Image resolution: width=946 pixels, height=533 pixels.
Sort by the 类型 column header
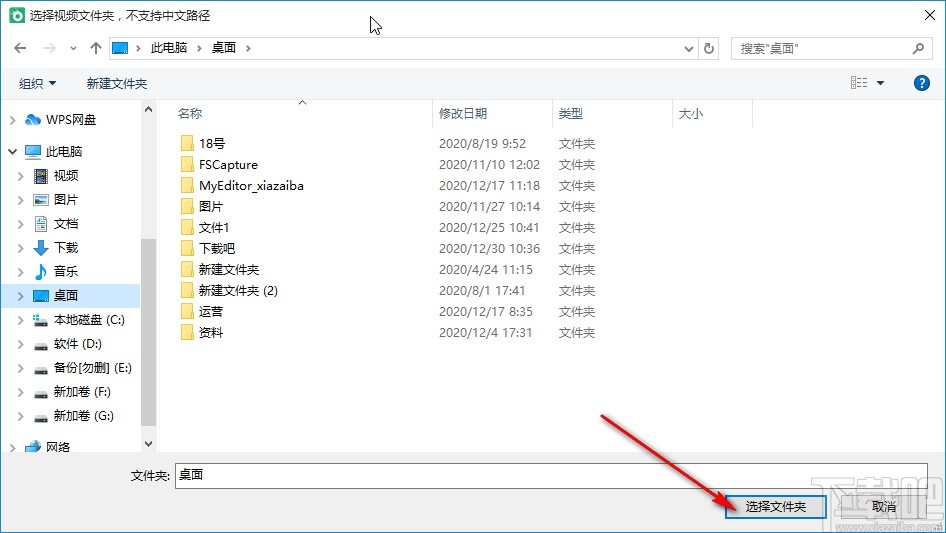571,113
